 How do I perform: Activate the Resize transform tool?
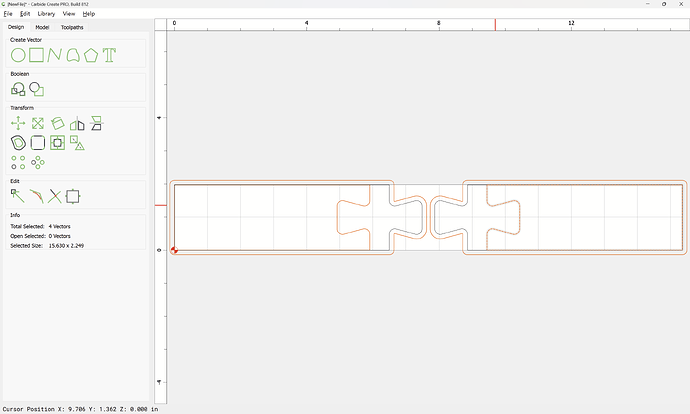(x=38, y=124)
